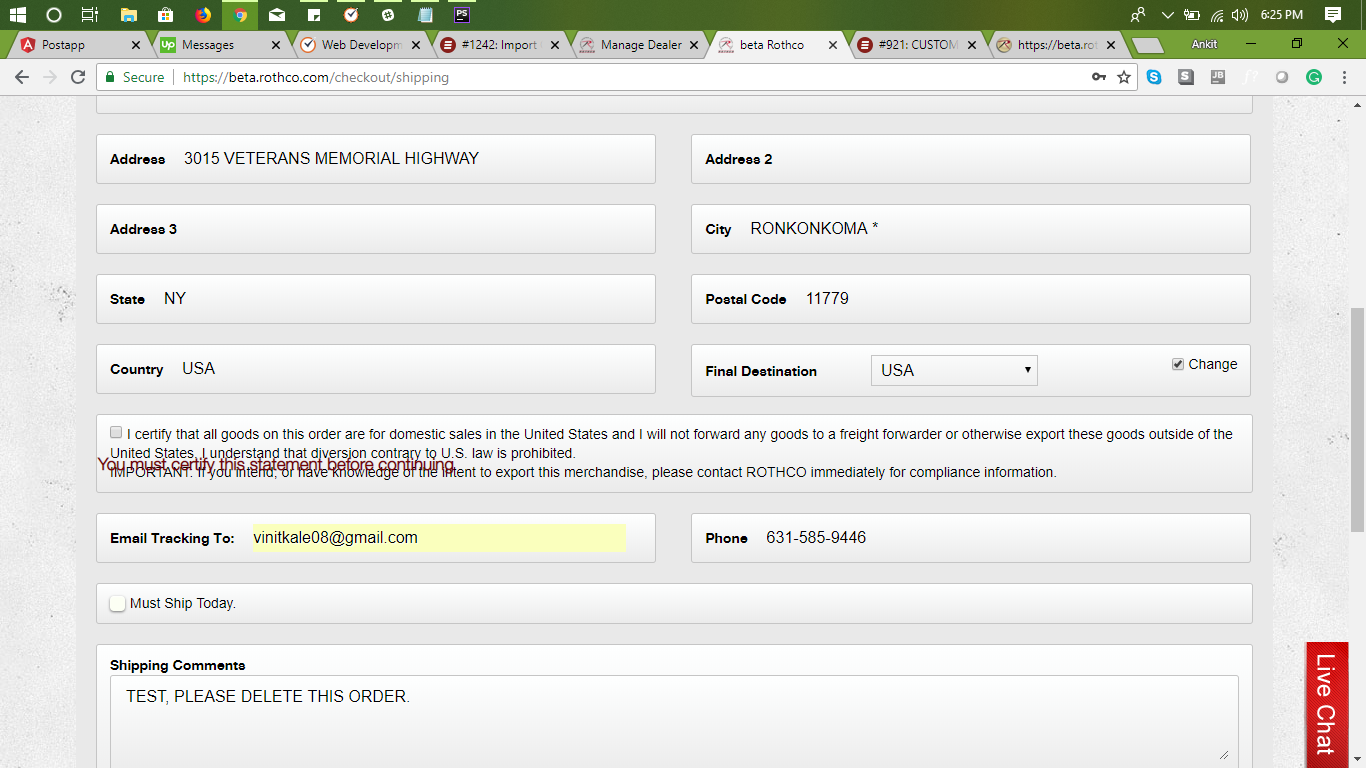Click the Email Tracking To field

[439, 538]
